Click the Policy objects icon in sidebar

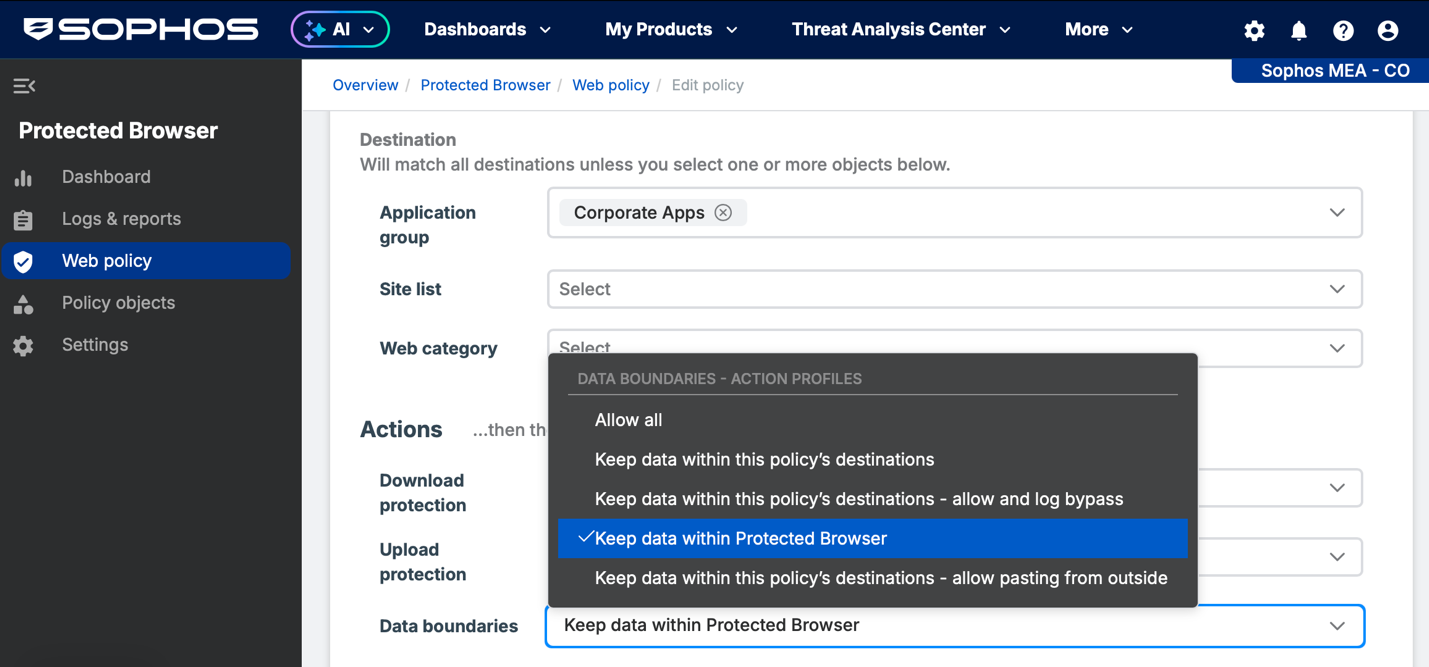23,303
